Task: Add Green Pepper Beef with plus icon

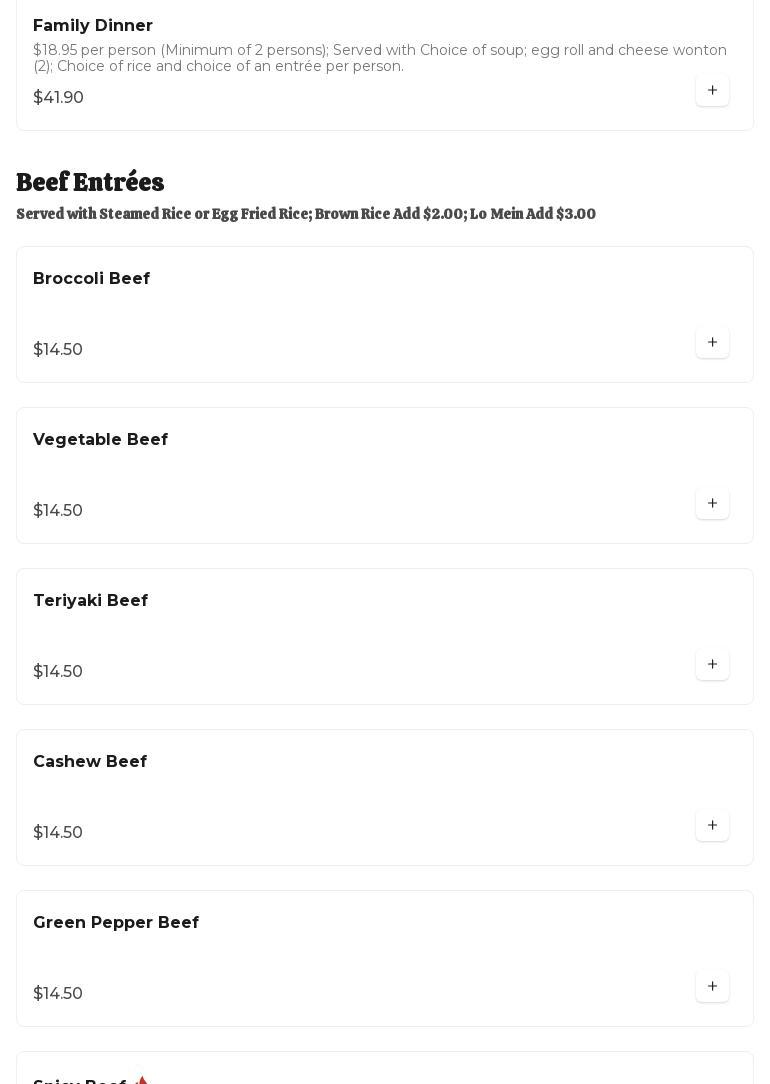Action: 712,987
